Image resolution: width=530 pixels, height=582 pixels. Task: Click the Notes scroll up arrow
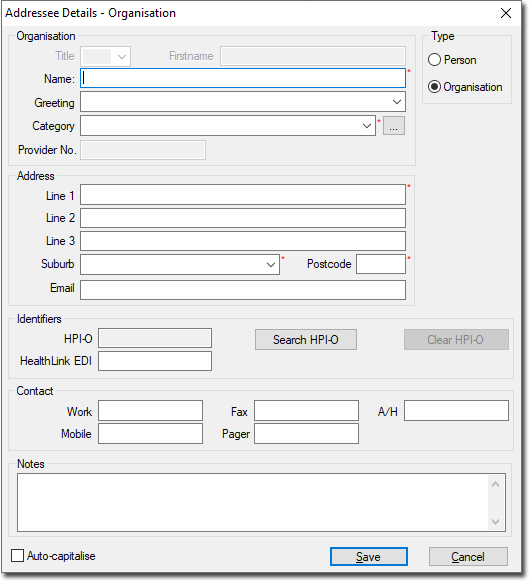(495, 484)
